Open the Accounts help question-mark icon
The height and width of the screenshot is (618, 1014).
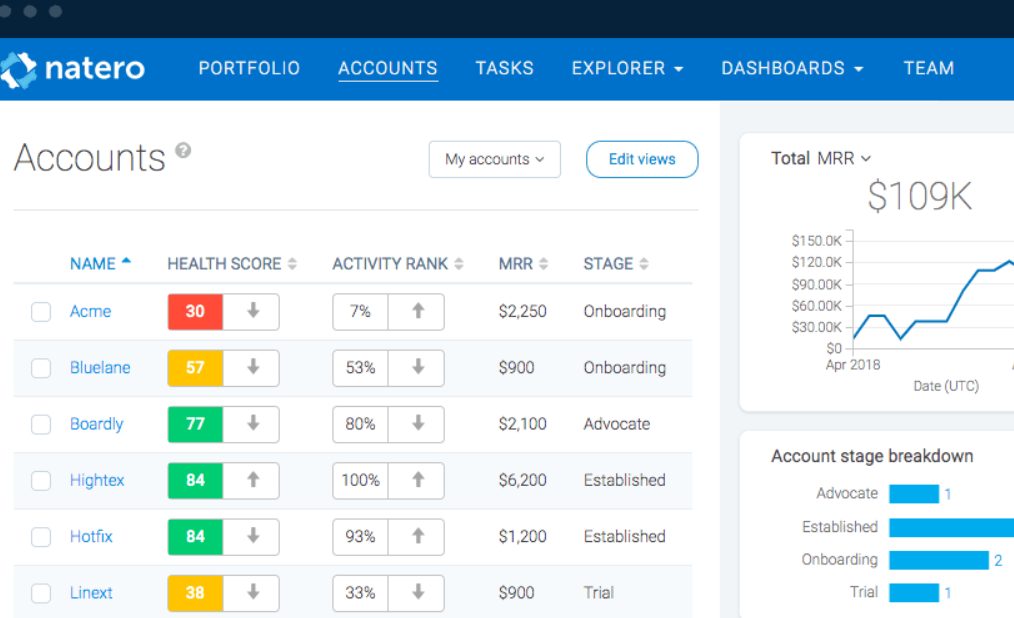tap(184, 151)
